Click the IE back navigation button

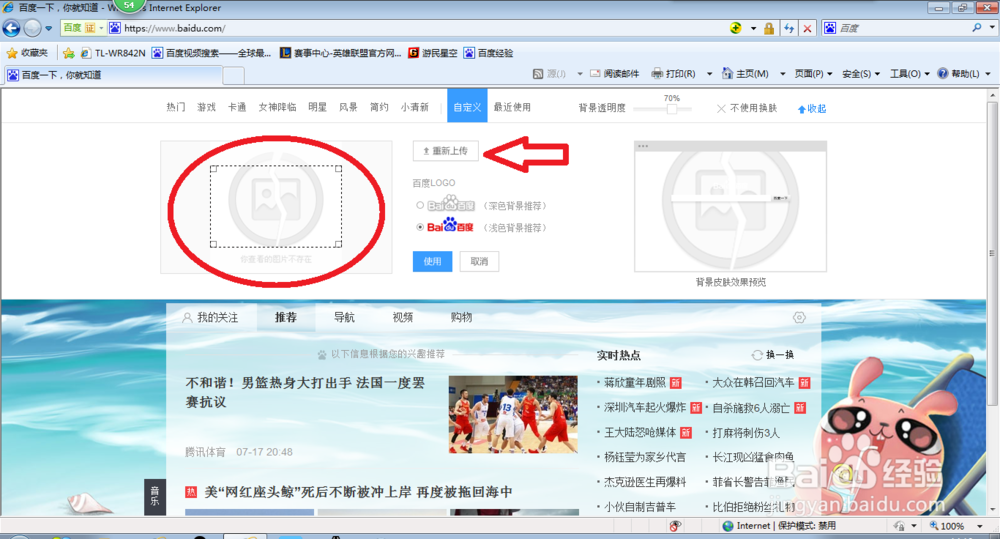[x=11, y=28]
